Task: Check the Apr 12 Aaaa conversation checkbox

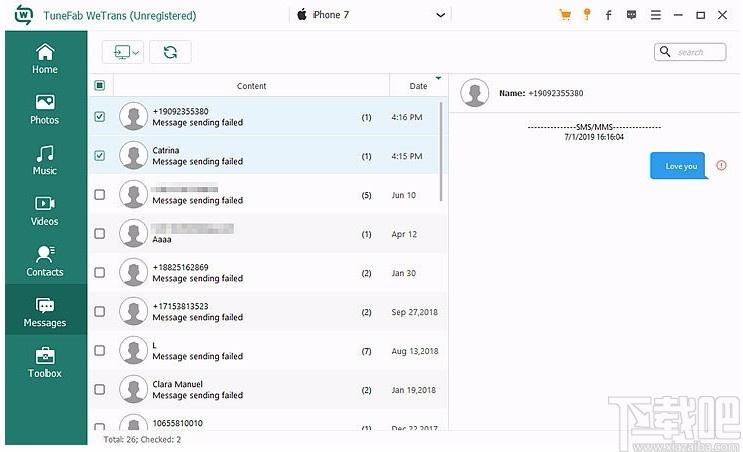Action: (100, 234)
